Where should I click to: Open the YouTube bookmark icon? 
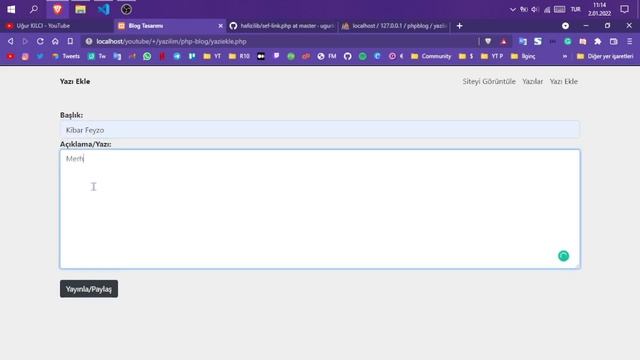11,56
